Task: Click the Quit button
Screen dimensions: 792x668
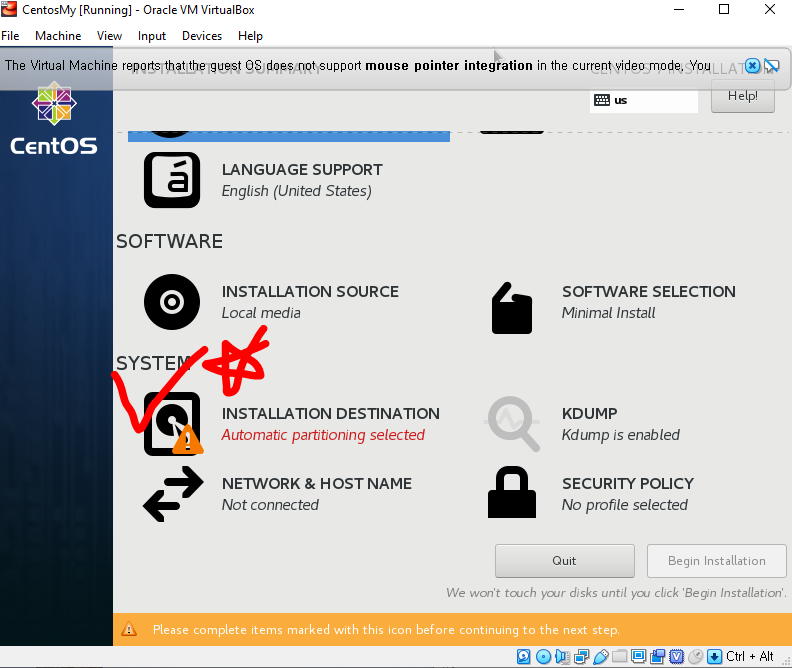Action: (565, 561)
